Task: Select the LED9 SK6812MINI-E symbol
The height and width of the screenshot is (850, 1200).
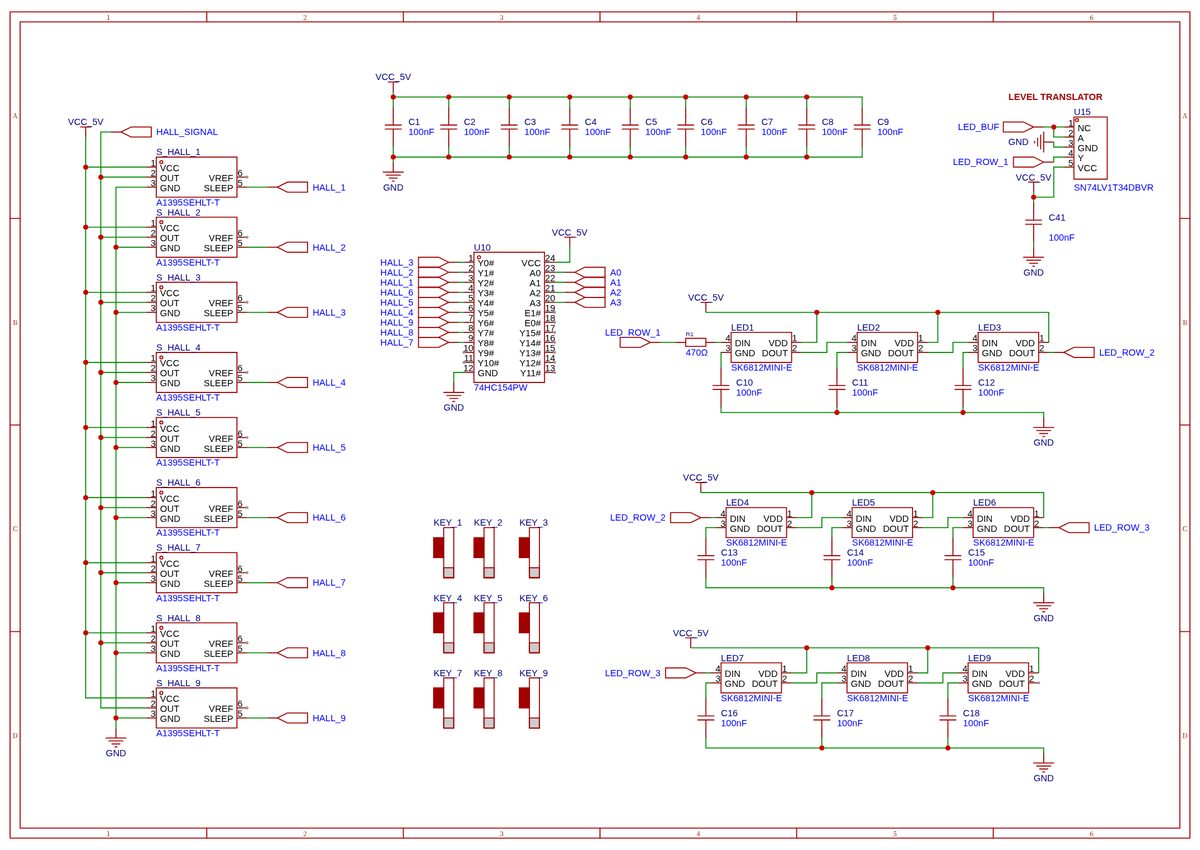Action: click(x=997, y=678)
